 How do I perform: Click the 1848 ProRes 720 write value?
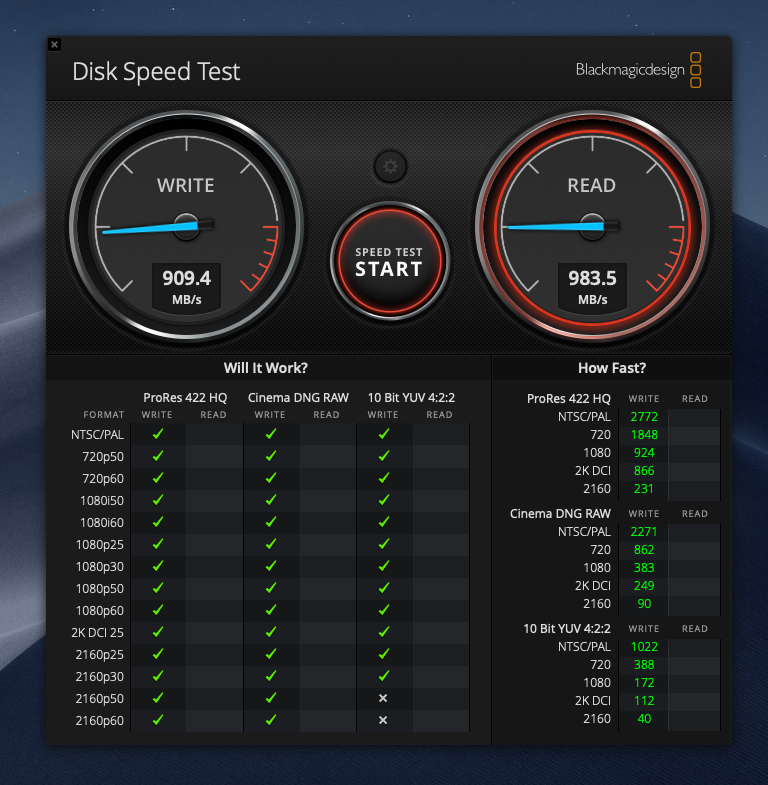tap(644, 435)
